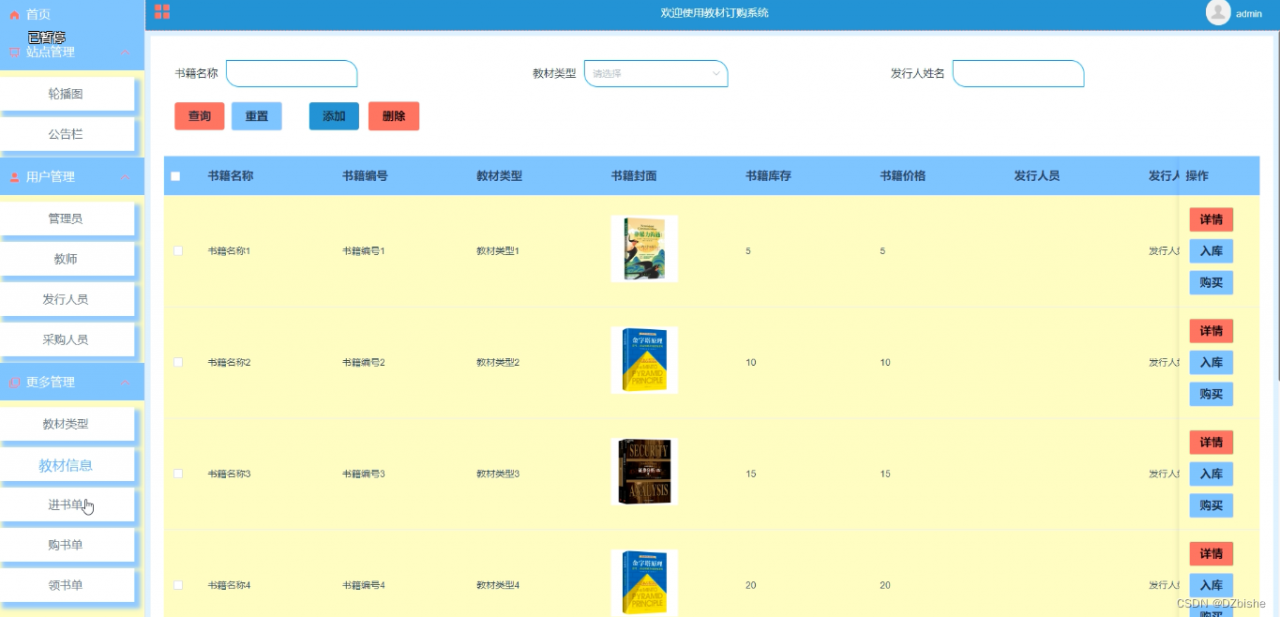
Task: Click 购买 for 书籍名称1
Action: click(1211, 283)
